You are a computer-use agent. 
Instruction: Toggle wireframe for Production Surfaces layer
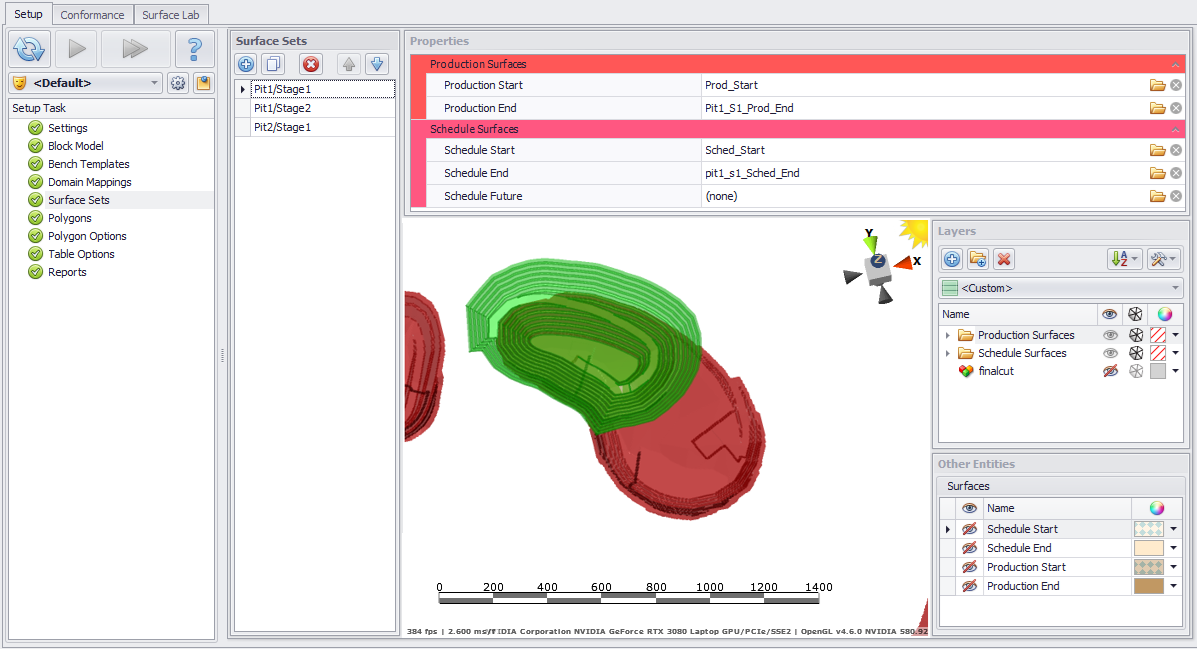coord(1136,335)
